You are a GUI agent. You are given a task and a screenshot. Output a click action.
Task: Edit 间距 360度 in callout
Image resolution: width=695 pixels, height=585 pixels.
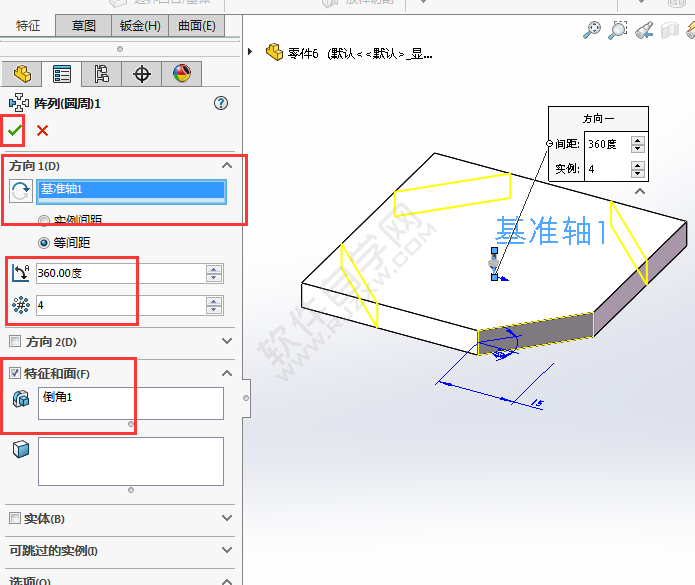(608, 144)
